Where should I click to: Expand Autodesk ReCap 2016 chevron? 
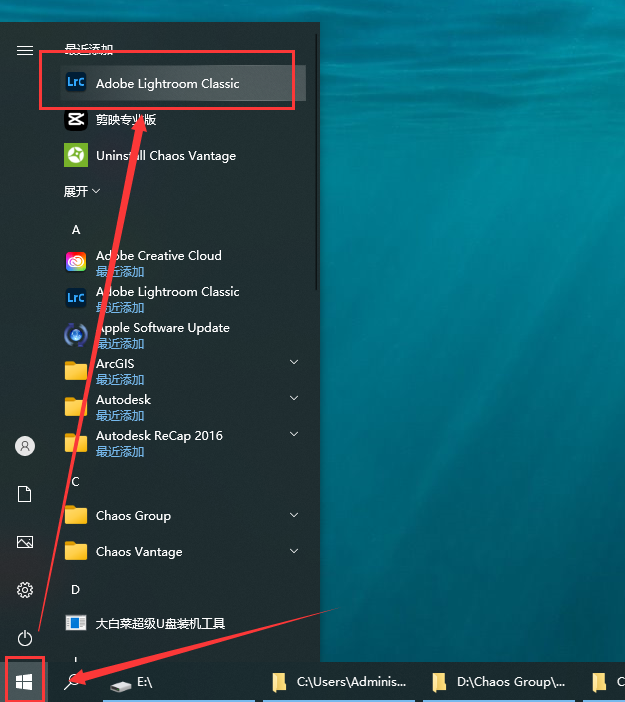pos(294,434)
